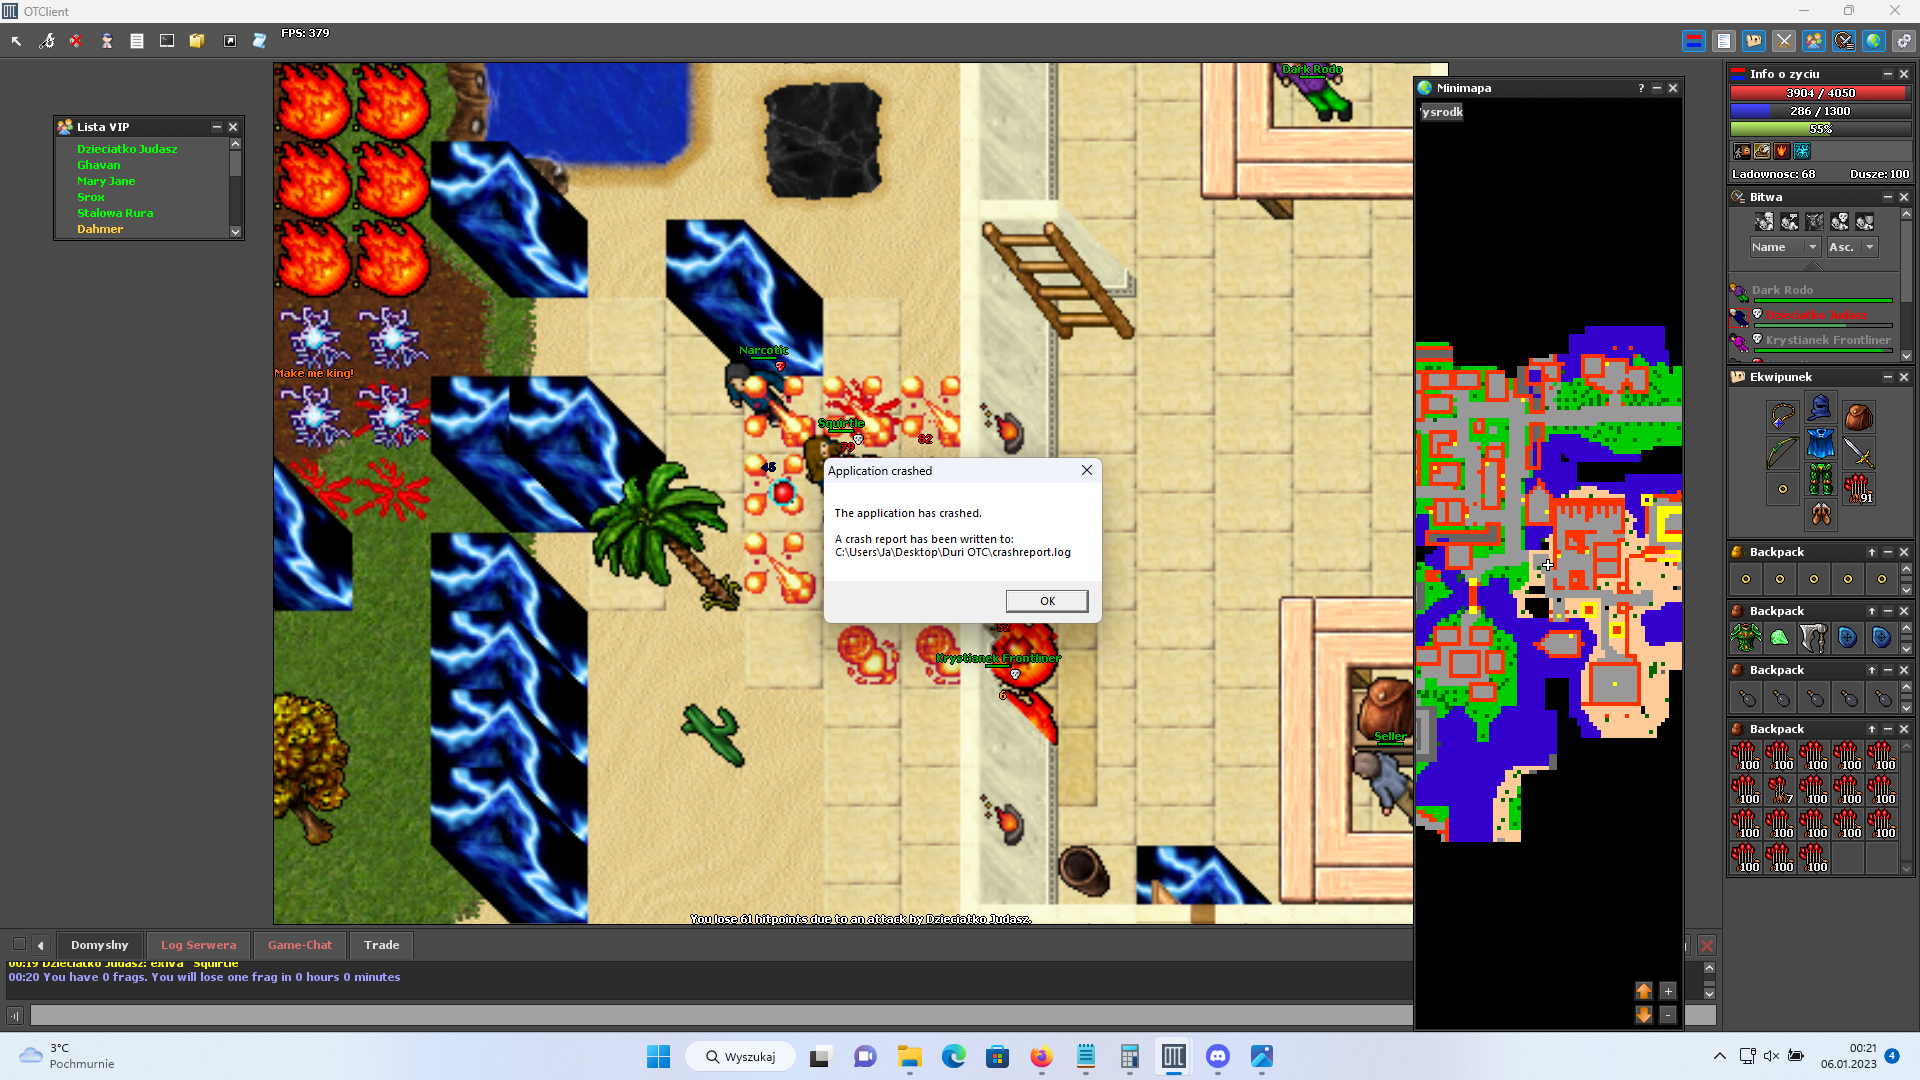Close the Application crashed dialog with X

[1087, 470]
